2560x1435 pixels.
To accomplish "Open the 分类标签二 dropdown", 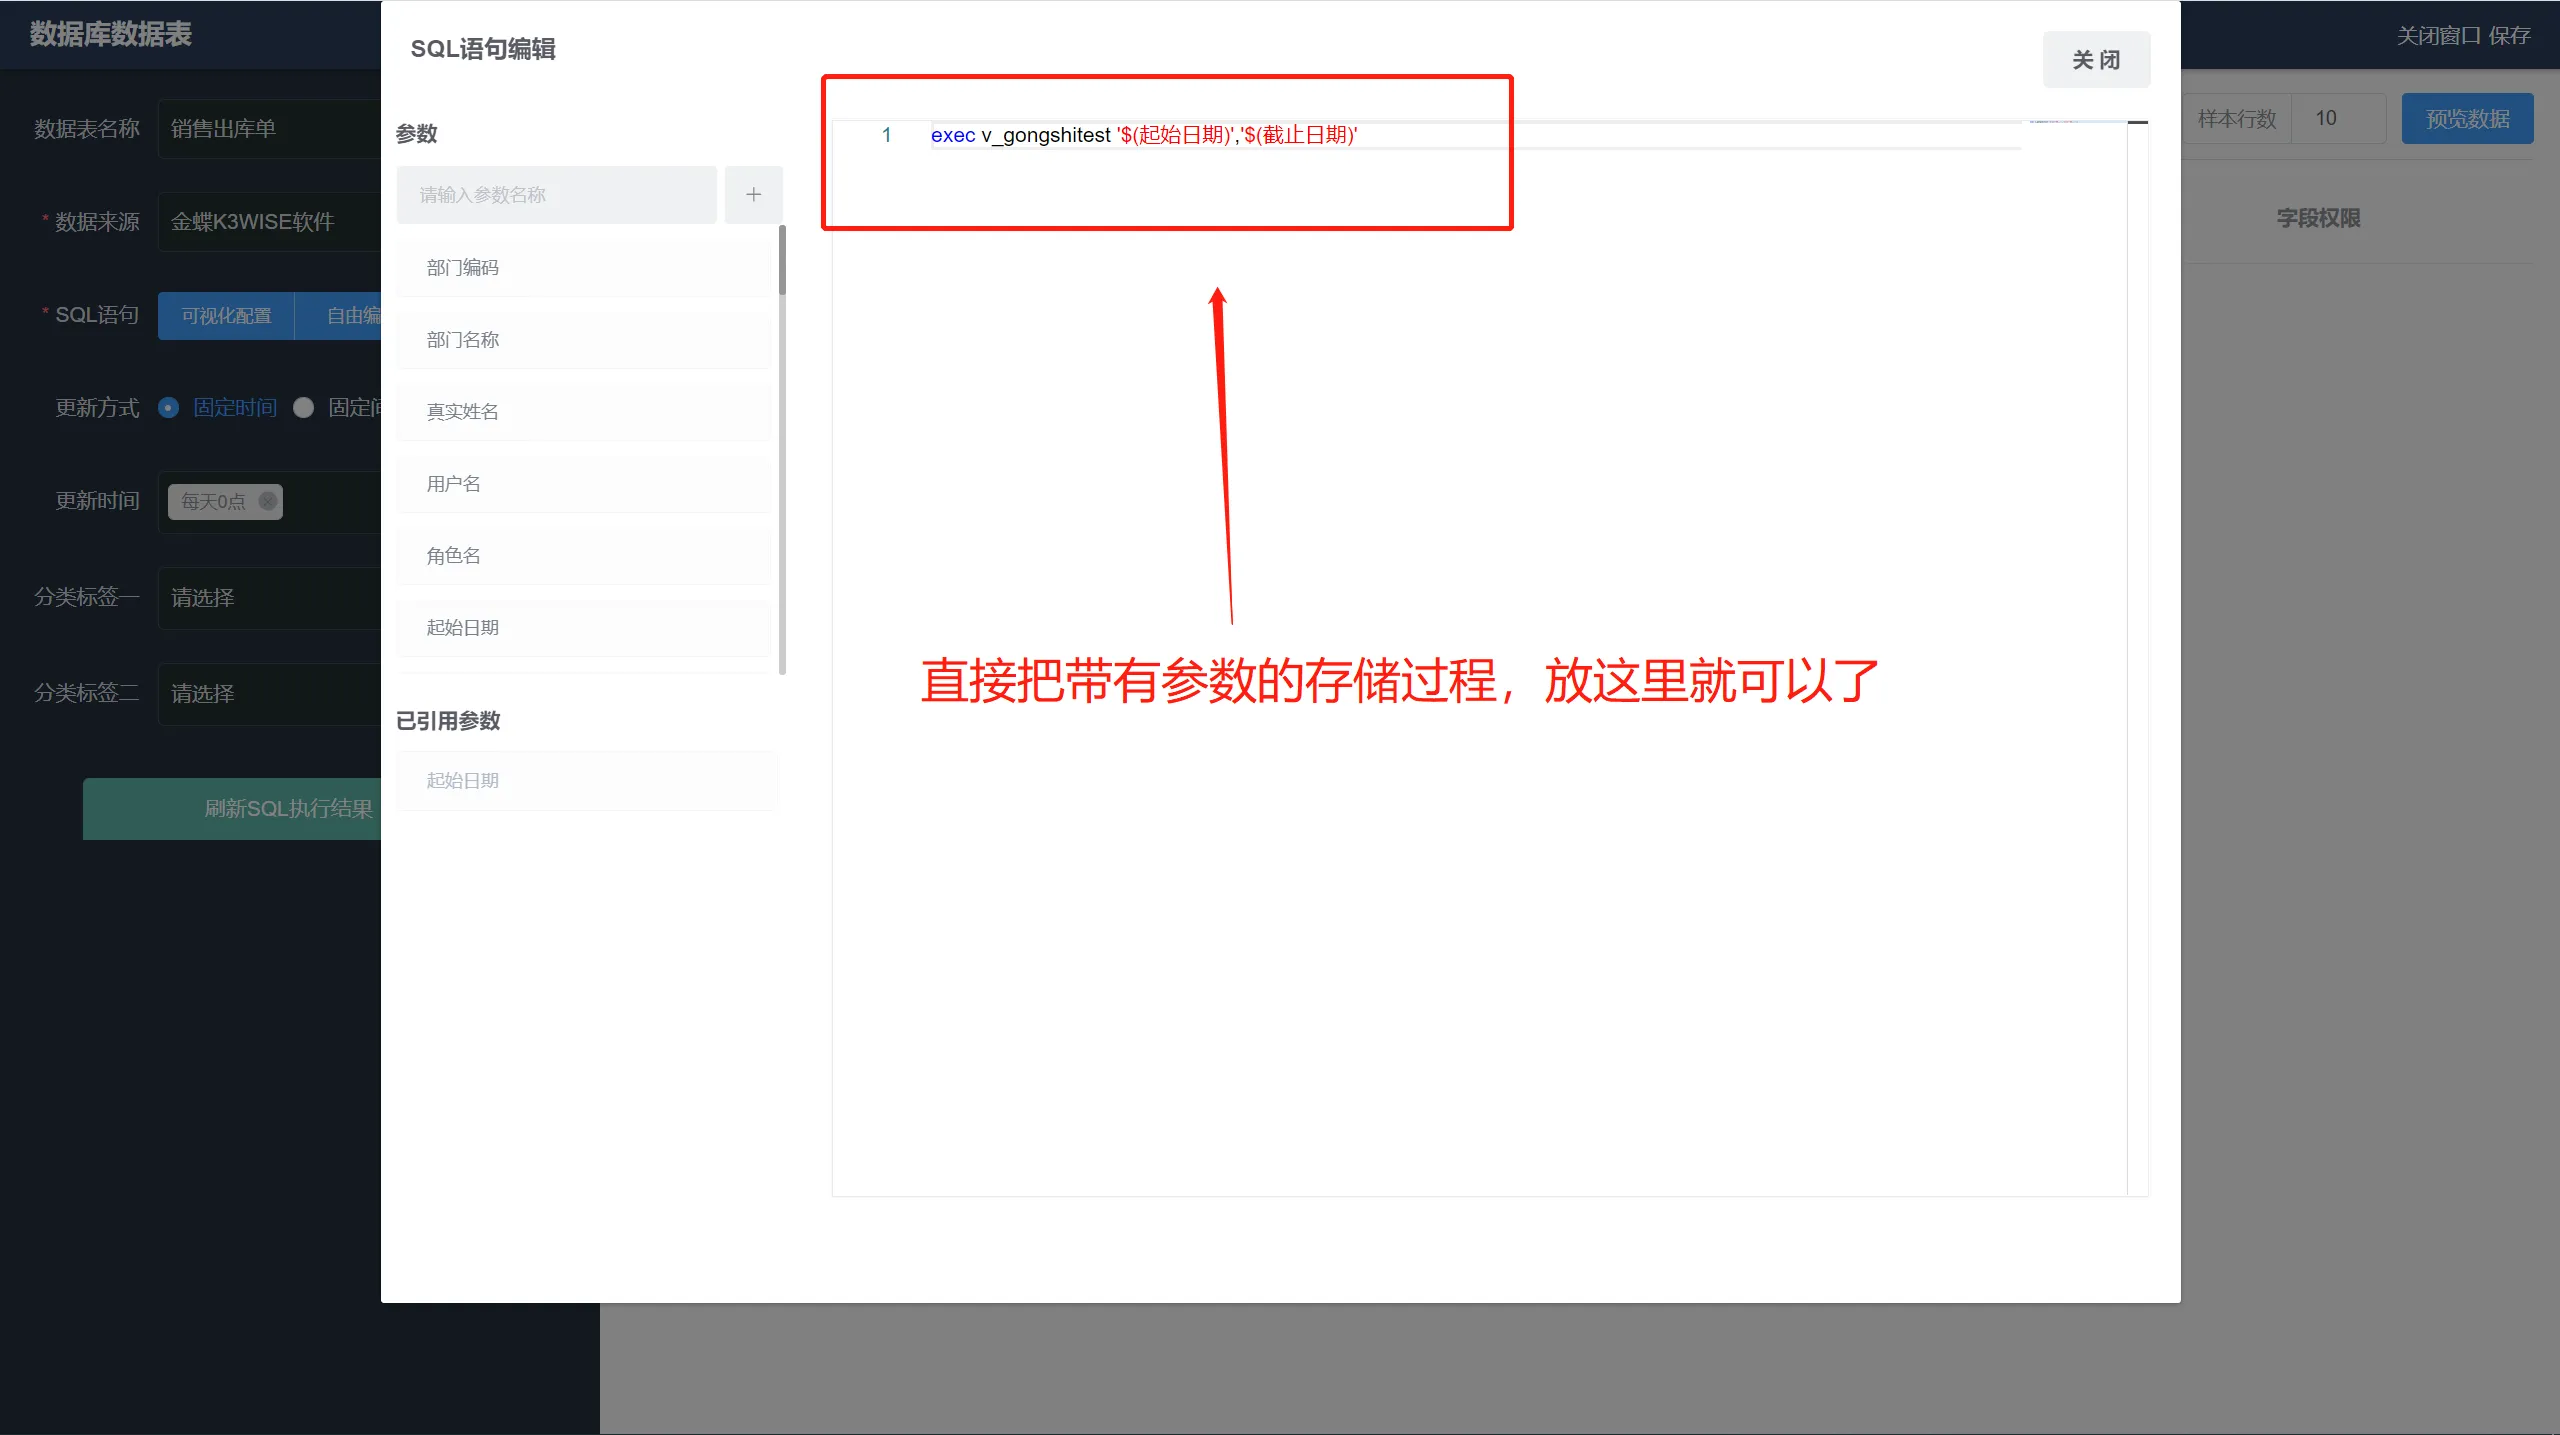I will click(269, 694).
